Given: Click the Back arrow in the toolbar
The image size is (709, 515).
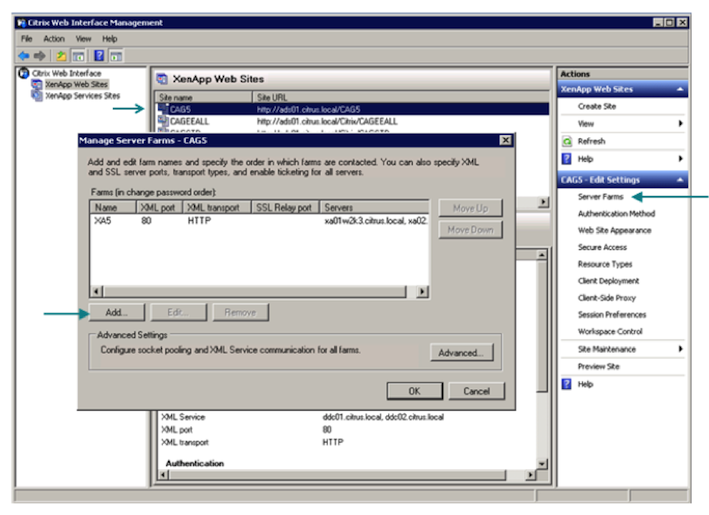Looking at the screenshot, I should [x=25, y=55].
